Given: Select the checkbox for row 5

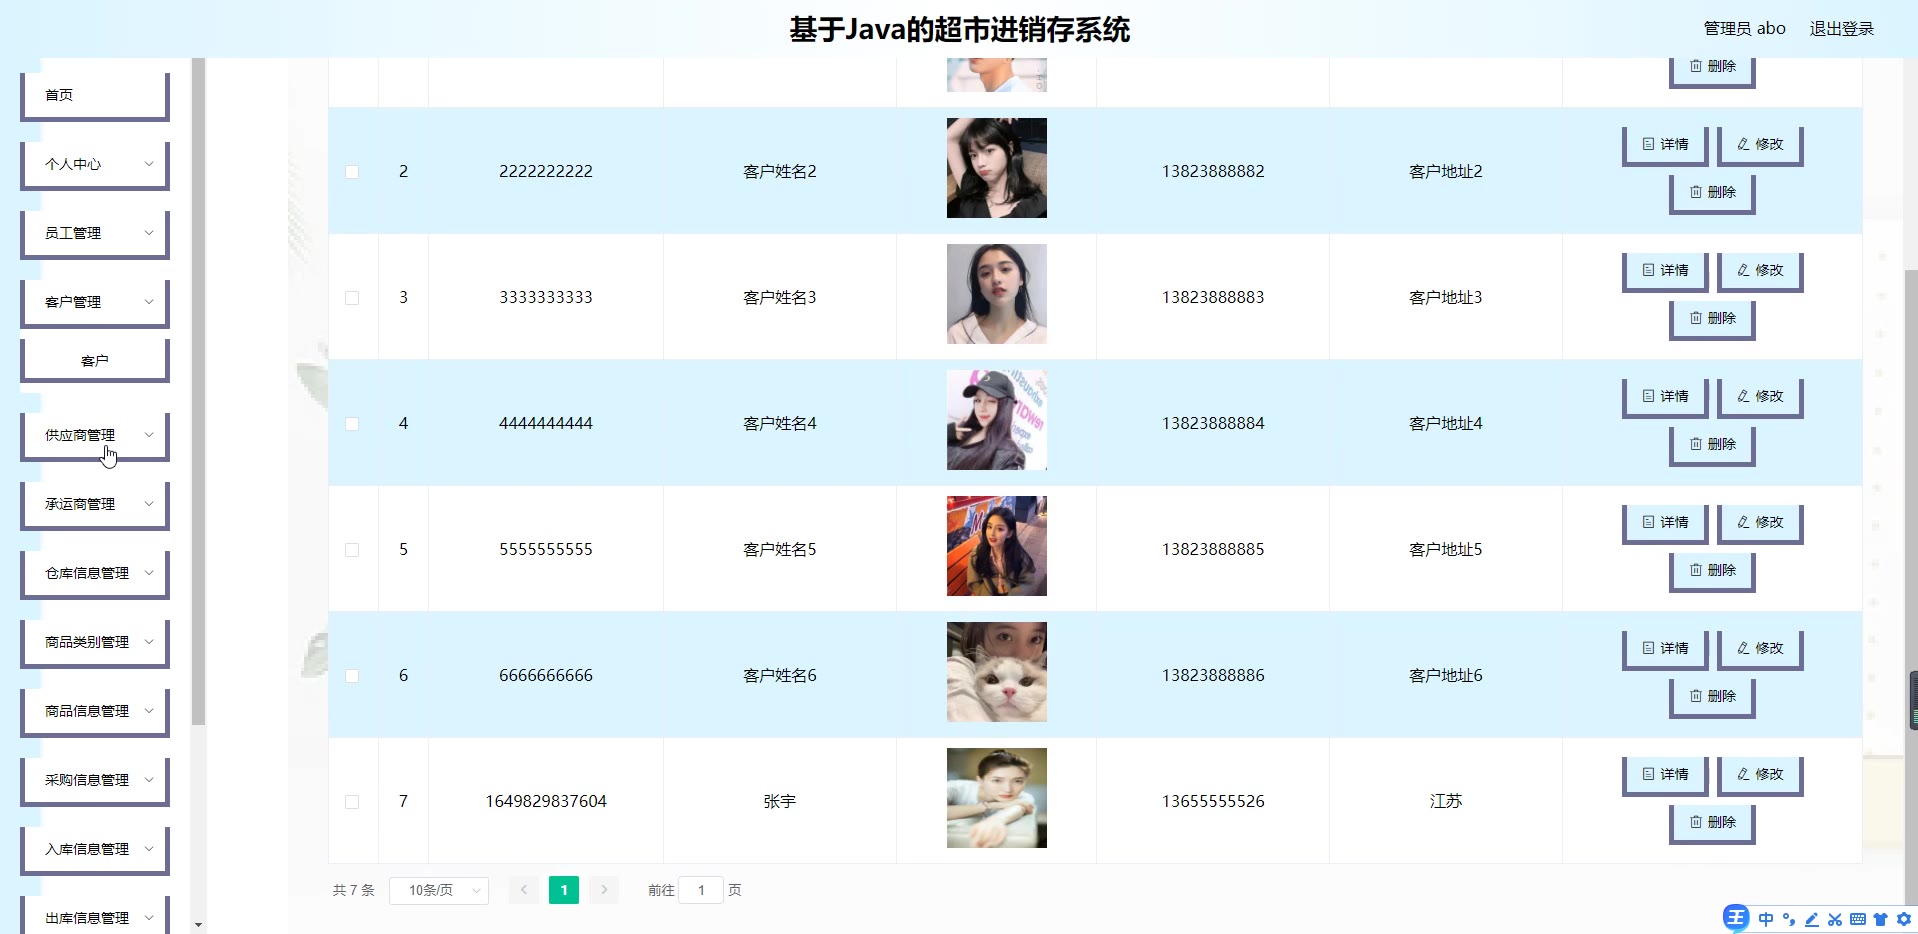Looking at the screenshot, I should click(x=352, y=550).
